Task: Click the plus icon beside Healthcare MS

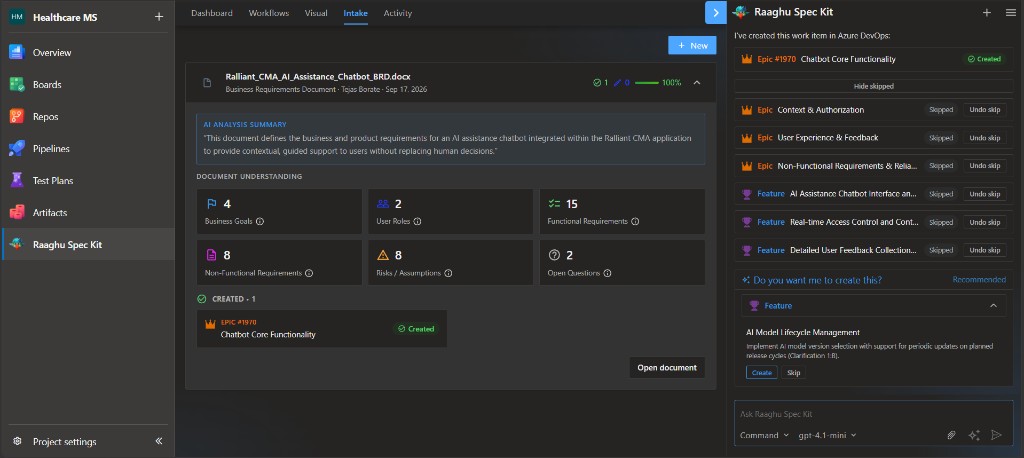Action: coord(159,17)
